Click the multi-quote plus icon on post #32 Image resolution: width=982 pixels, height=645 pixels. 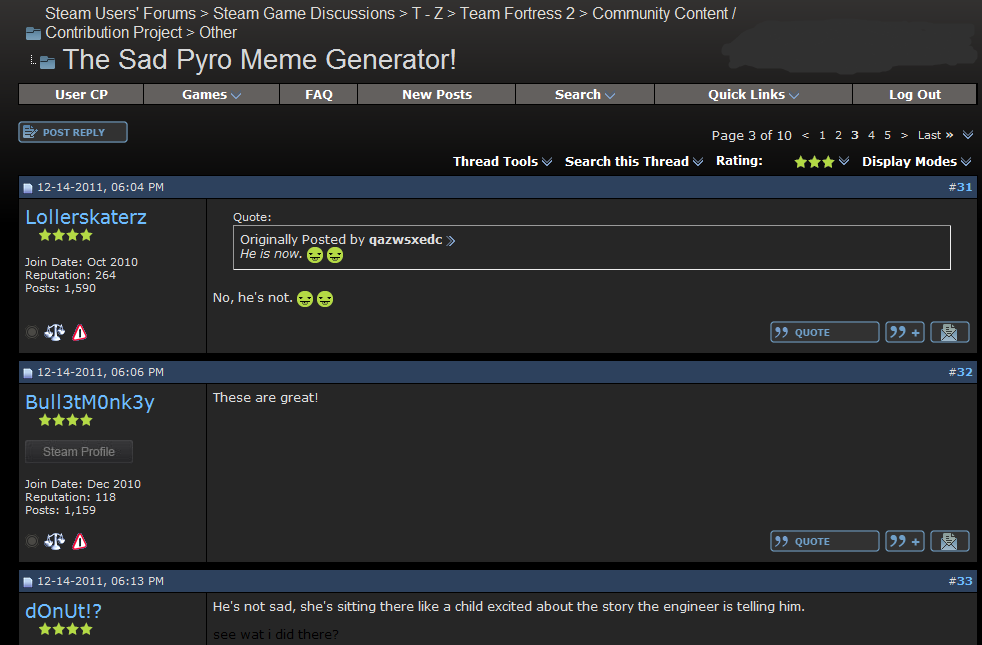[904, 540]
